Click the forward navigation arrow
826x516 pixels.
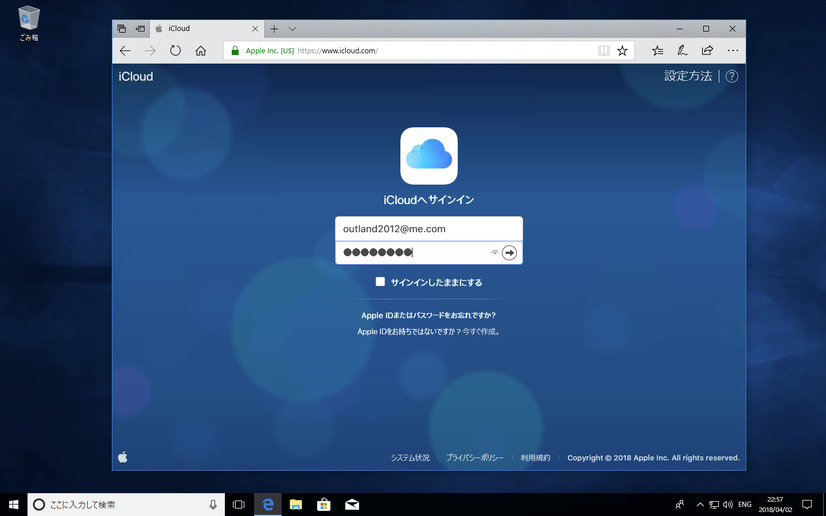tap(150, 51)
